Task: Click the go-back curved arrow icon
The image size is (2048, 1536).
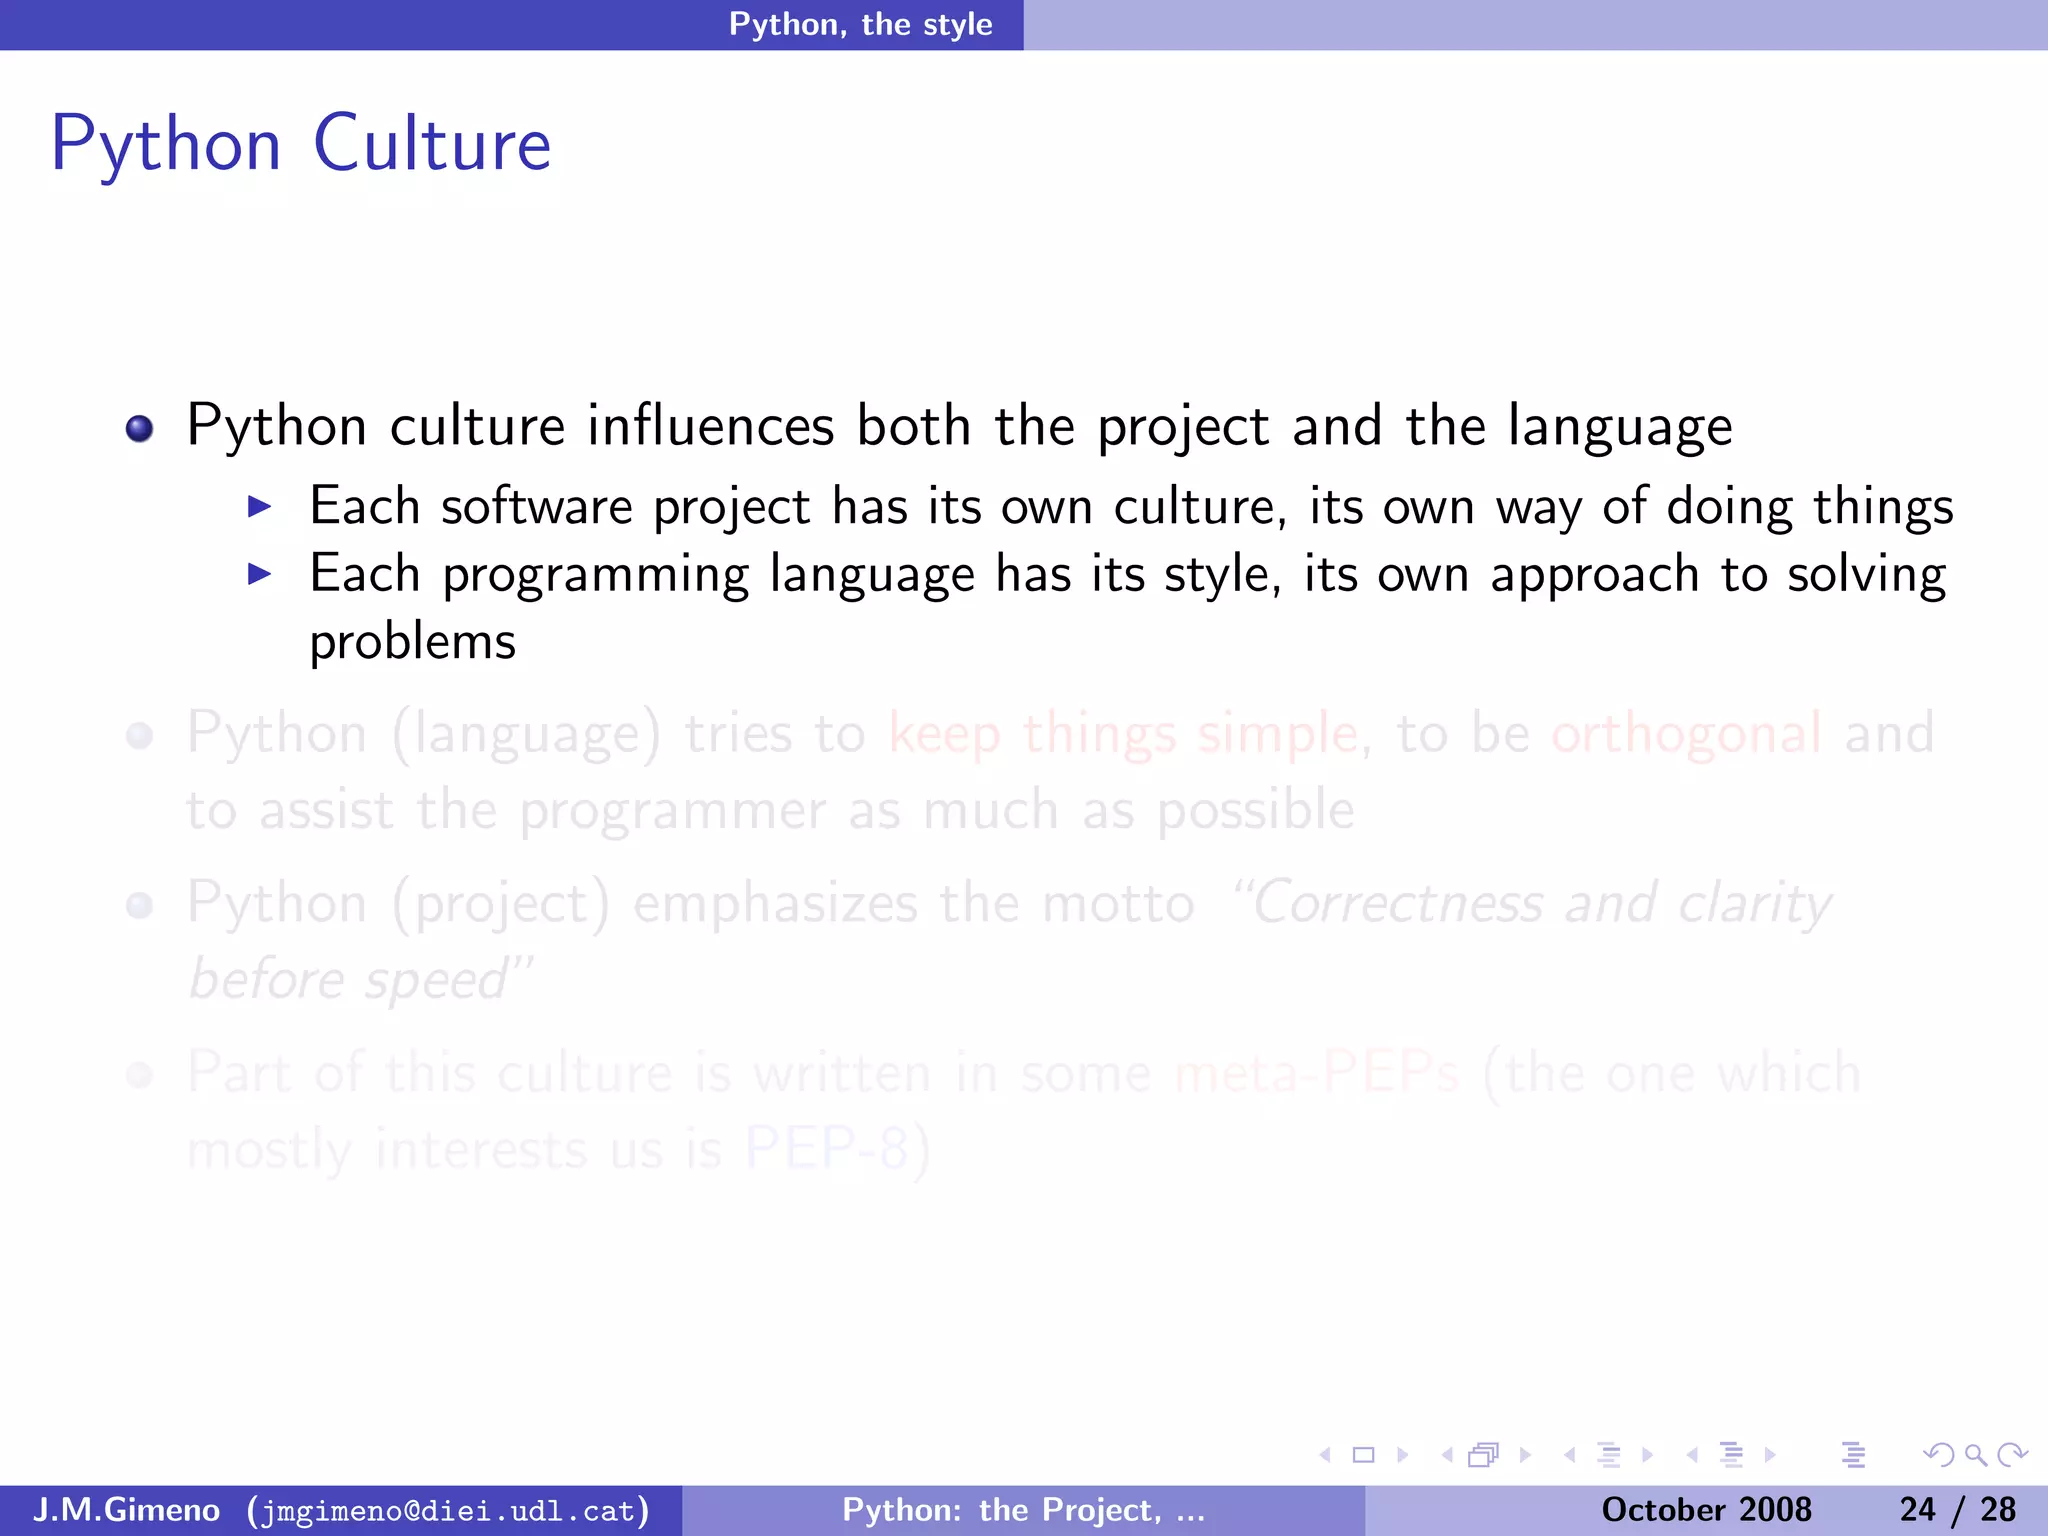Action: [1938, 1455]
